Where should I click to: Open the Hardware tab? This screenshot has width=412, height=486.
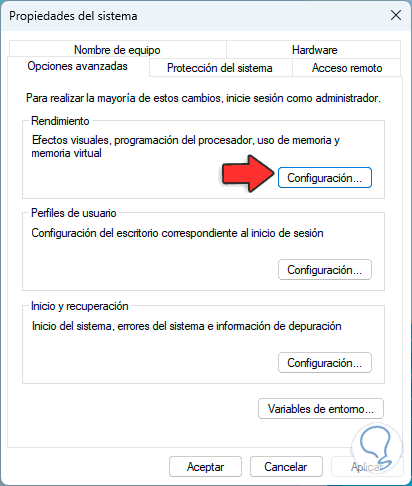pos(314,50)
